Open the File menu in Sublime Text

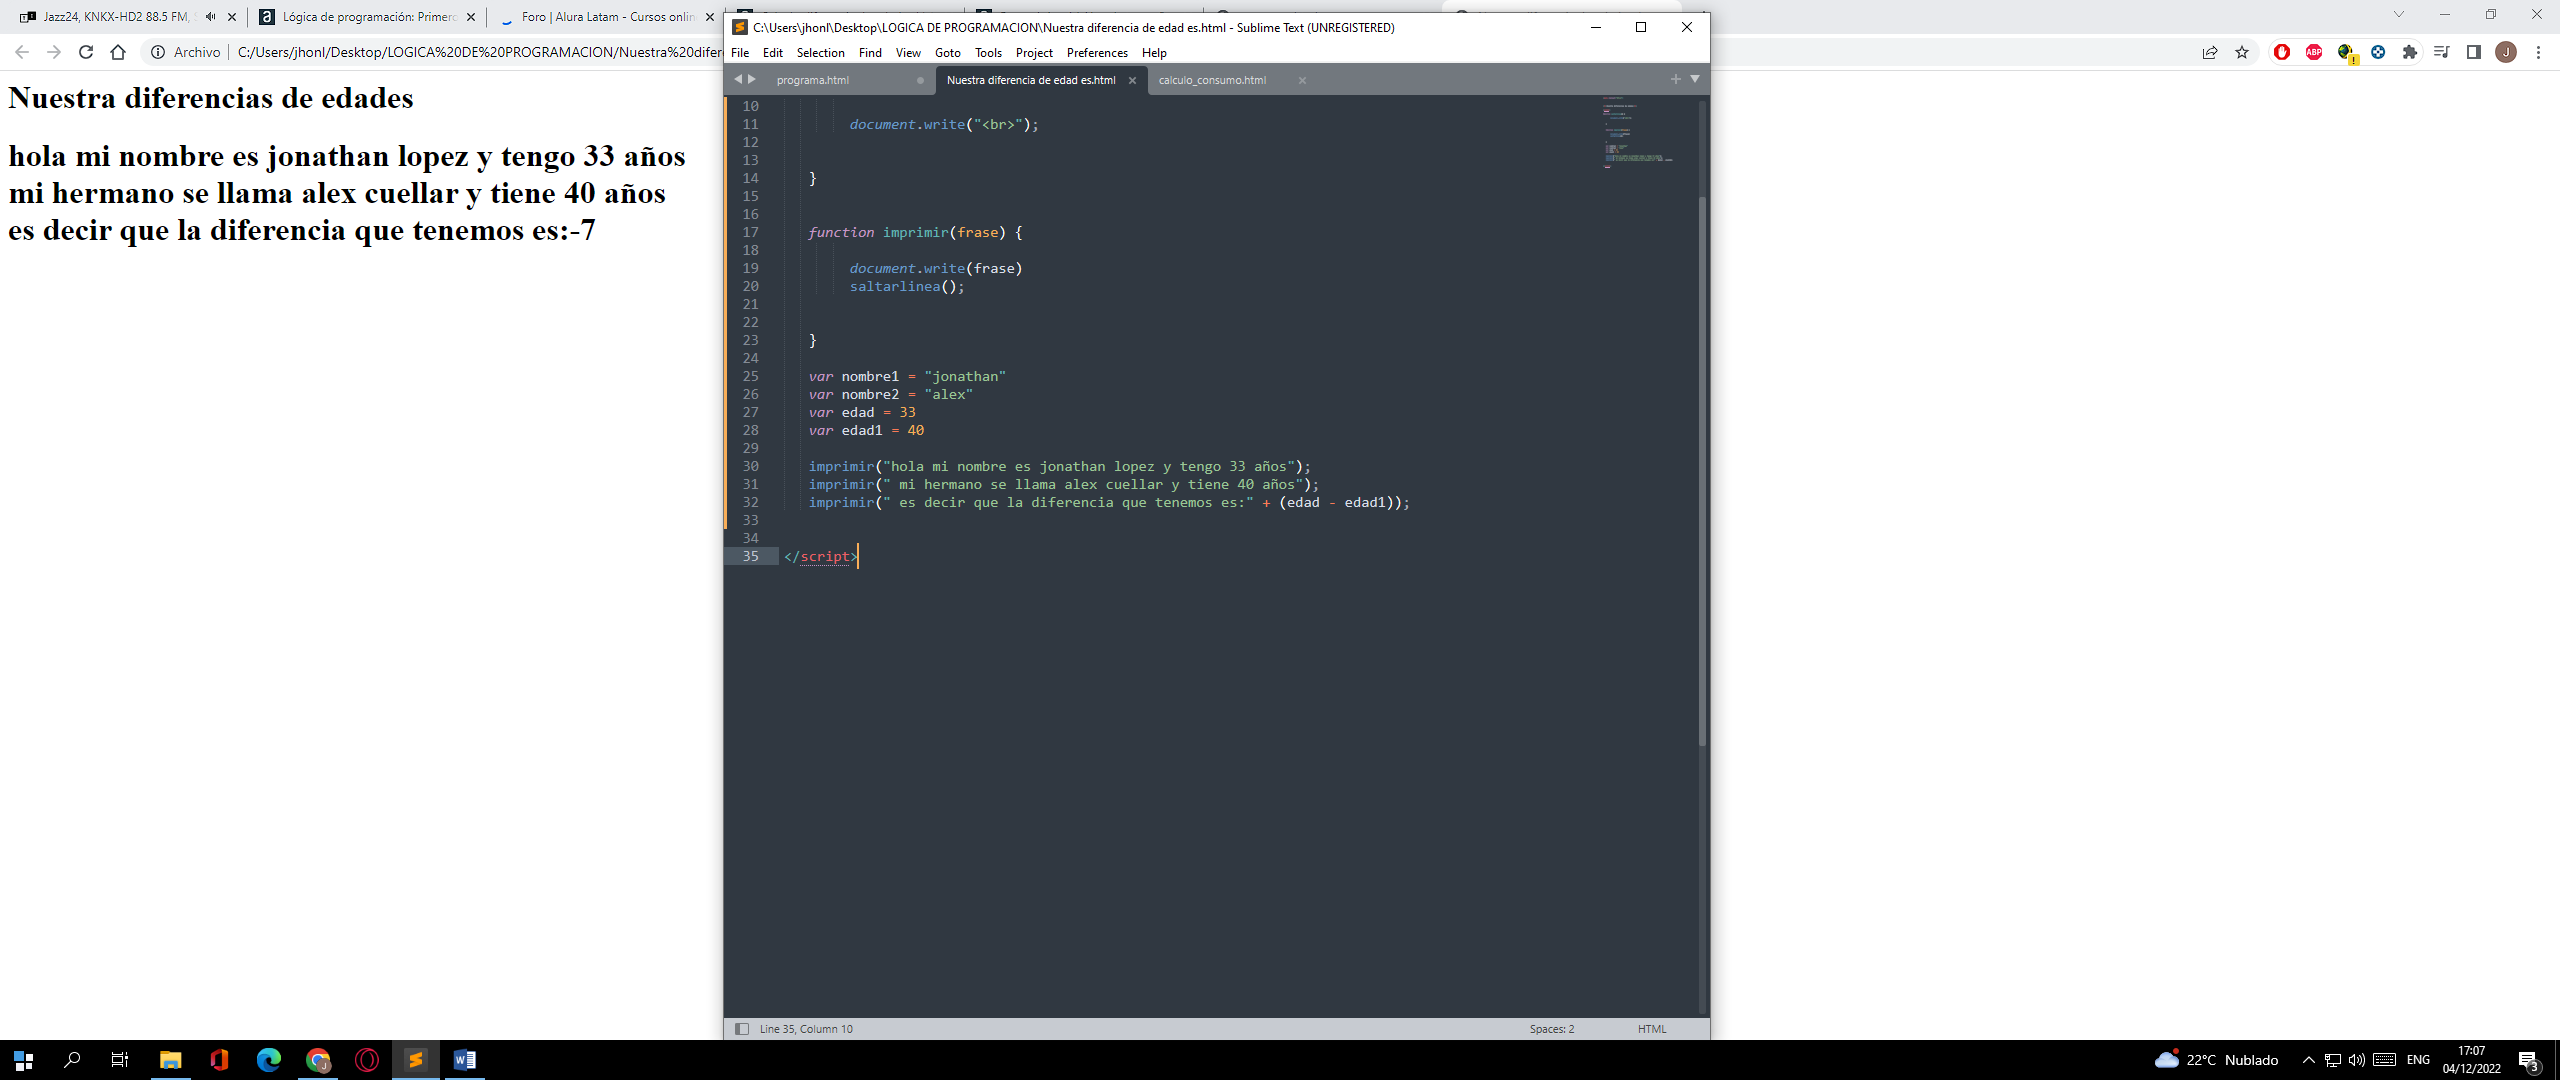pos(740,53)
